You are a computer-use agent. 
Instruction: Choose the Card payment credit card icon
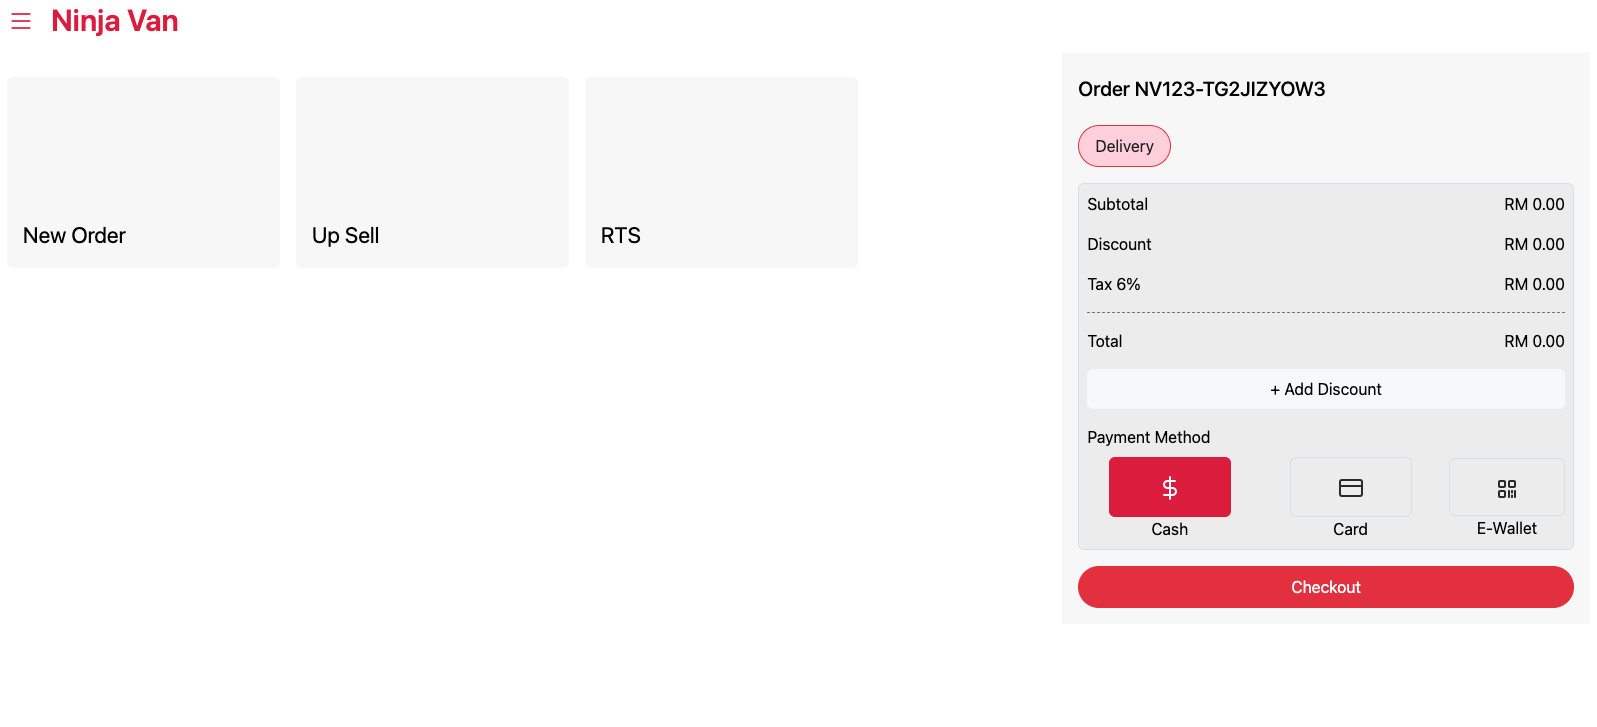pos(1350,487)
